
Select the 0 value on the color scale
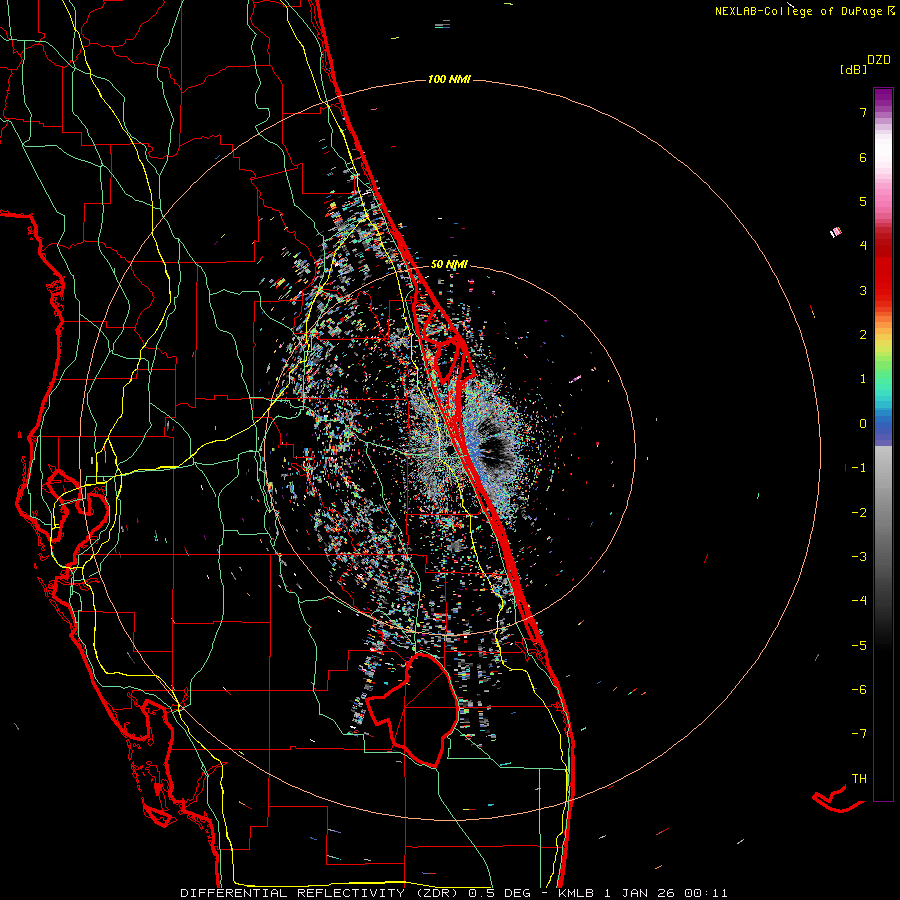tap(863, 424)
